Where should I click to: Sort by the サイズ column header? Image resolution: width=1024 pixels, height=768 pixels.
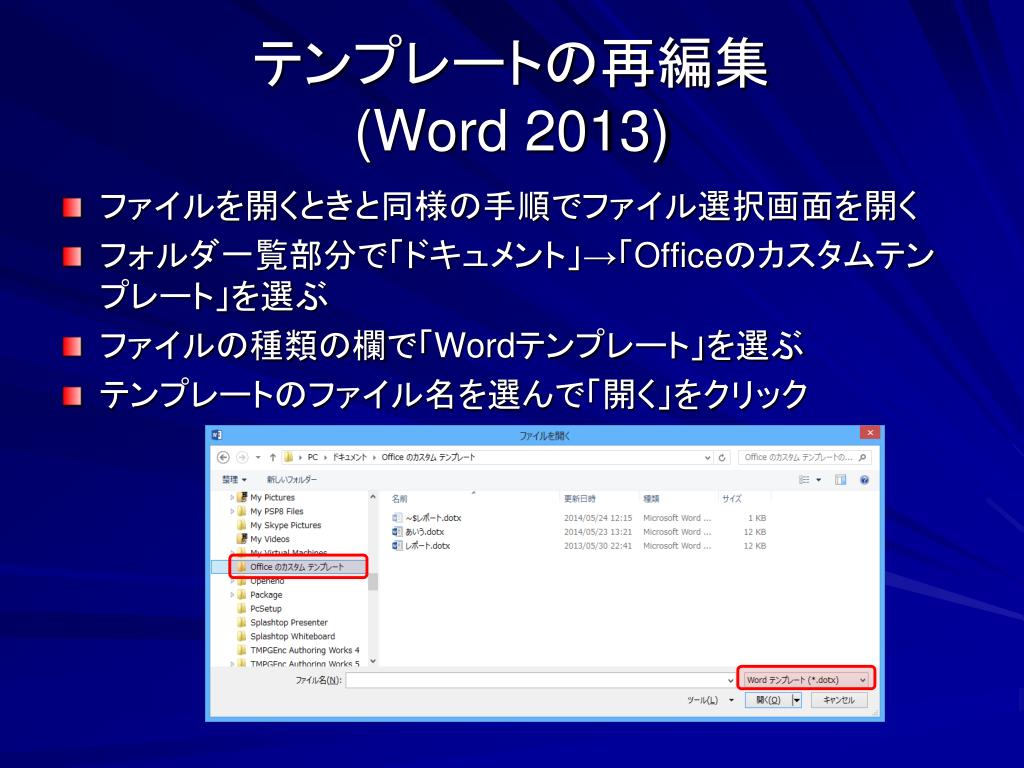732,499
